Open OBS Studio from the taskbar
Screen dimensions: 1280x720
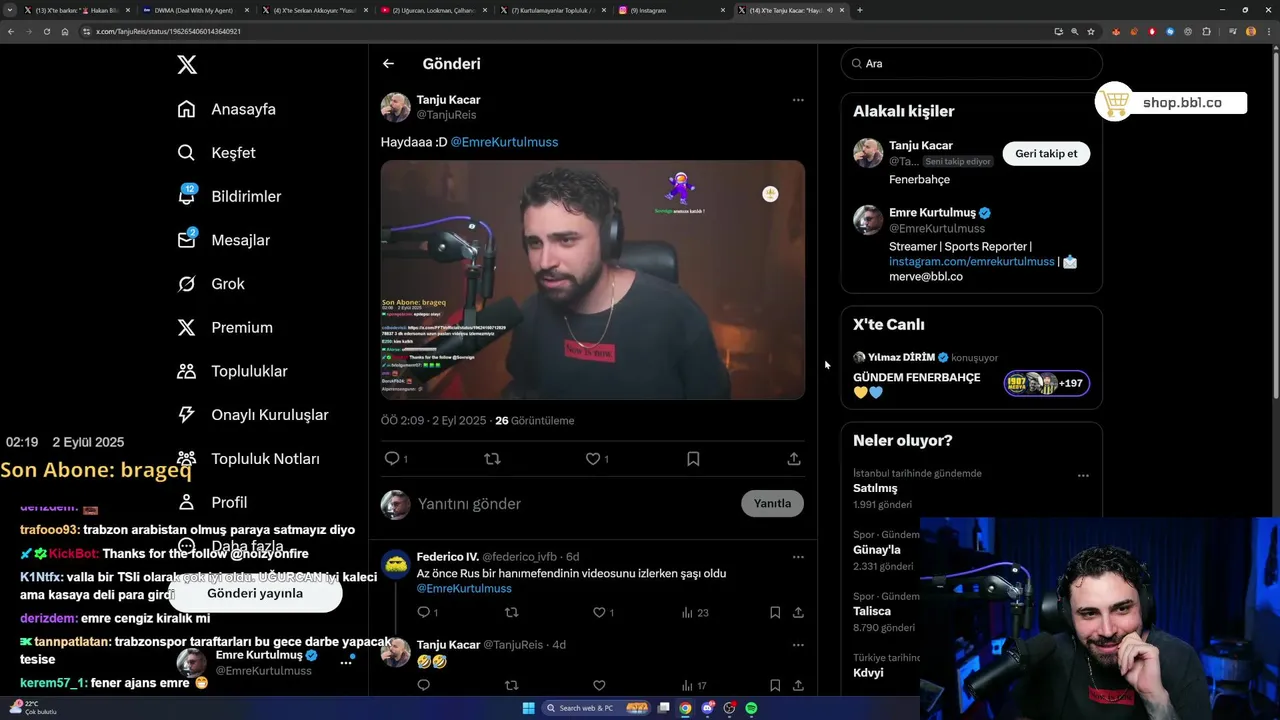pos(729,708)
